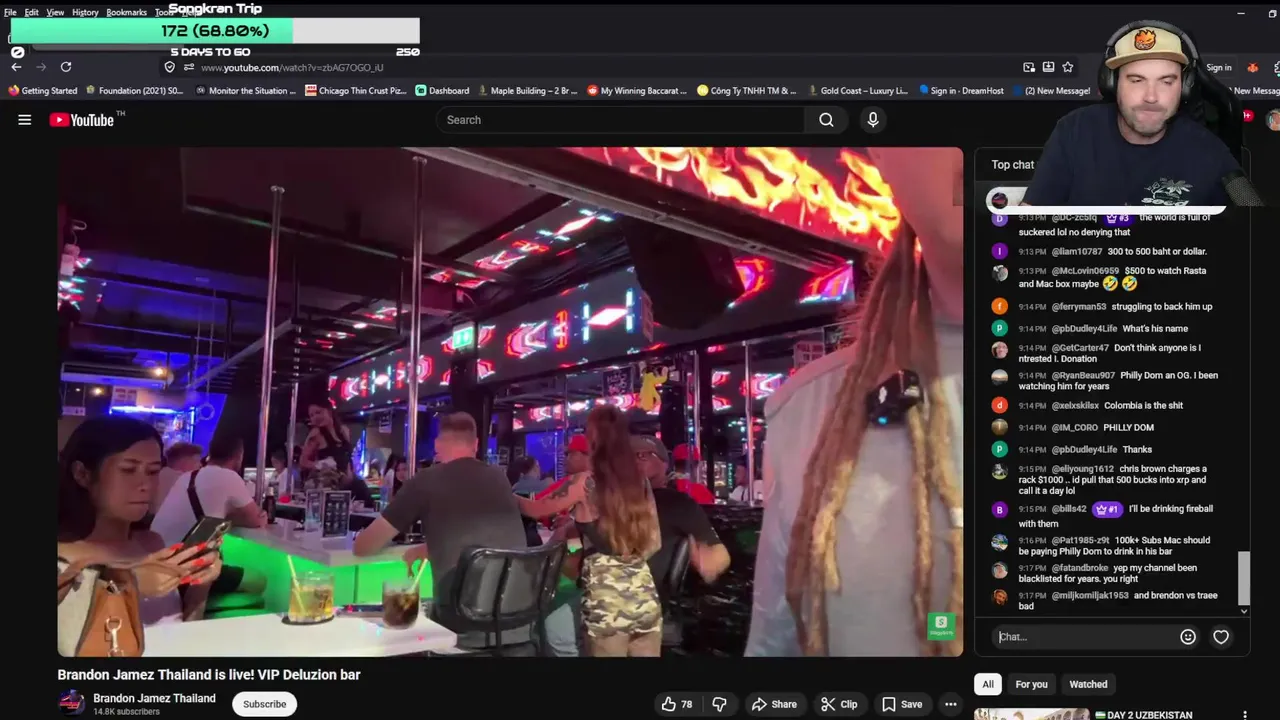Click chat user @bills42
The width and height of the screenshot is (1280, 720).
[x=1069, y=509]
